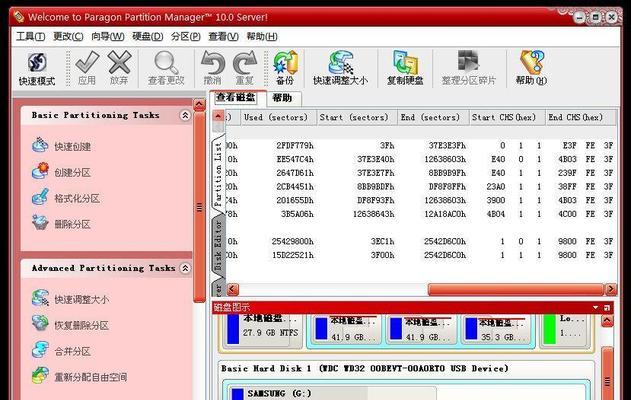Select 快速调整大小 in Advanced tasks

click(70, 299)
